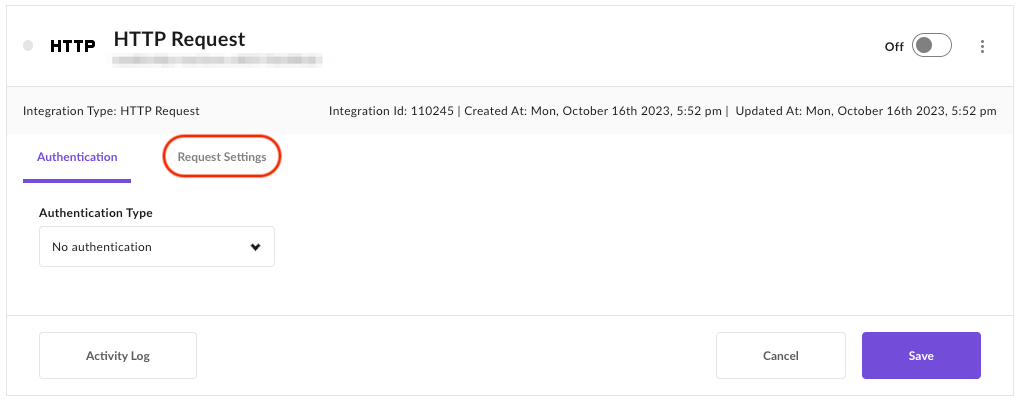Toggle the integration Off switch on

tap(931, 46)
